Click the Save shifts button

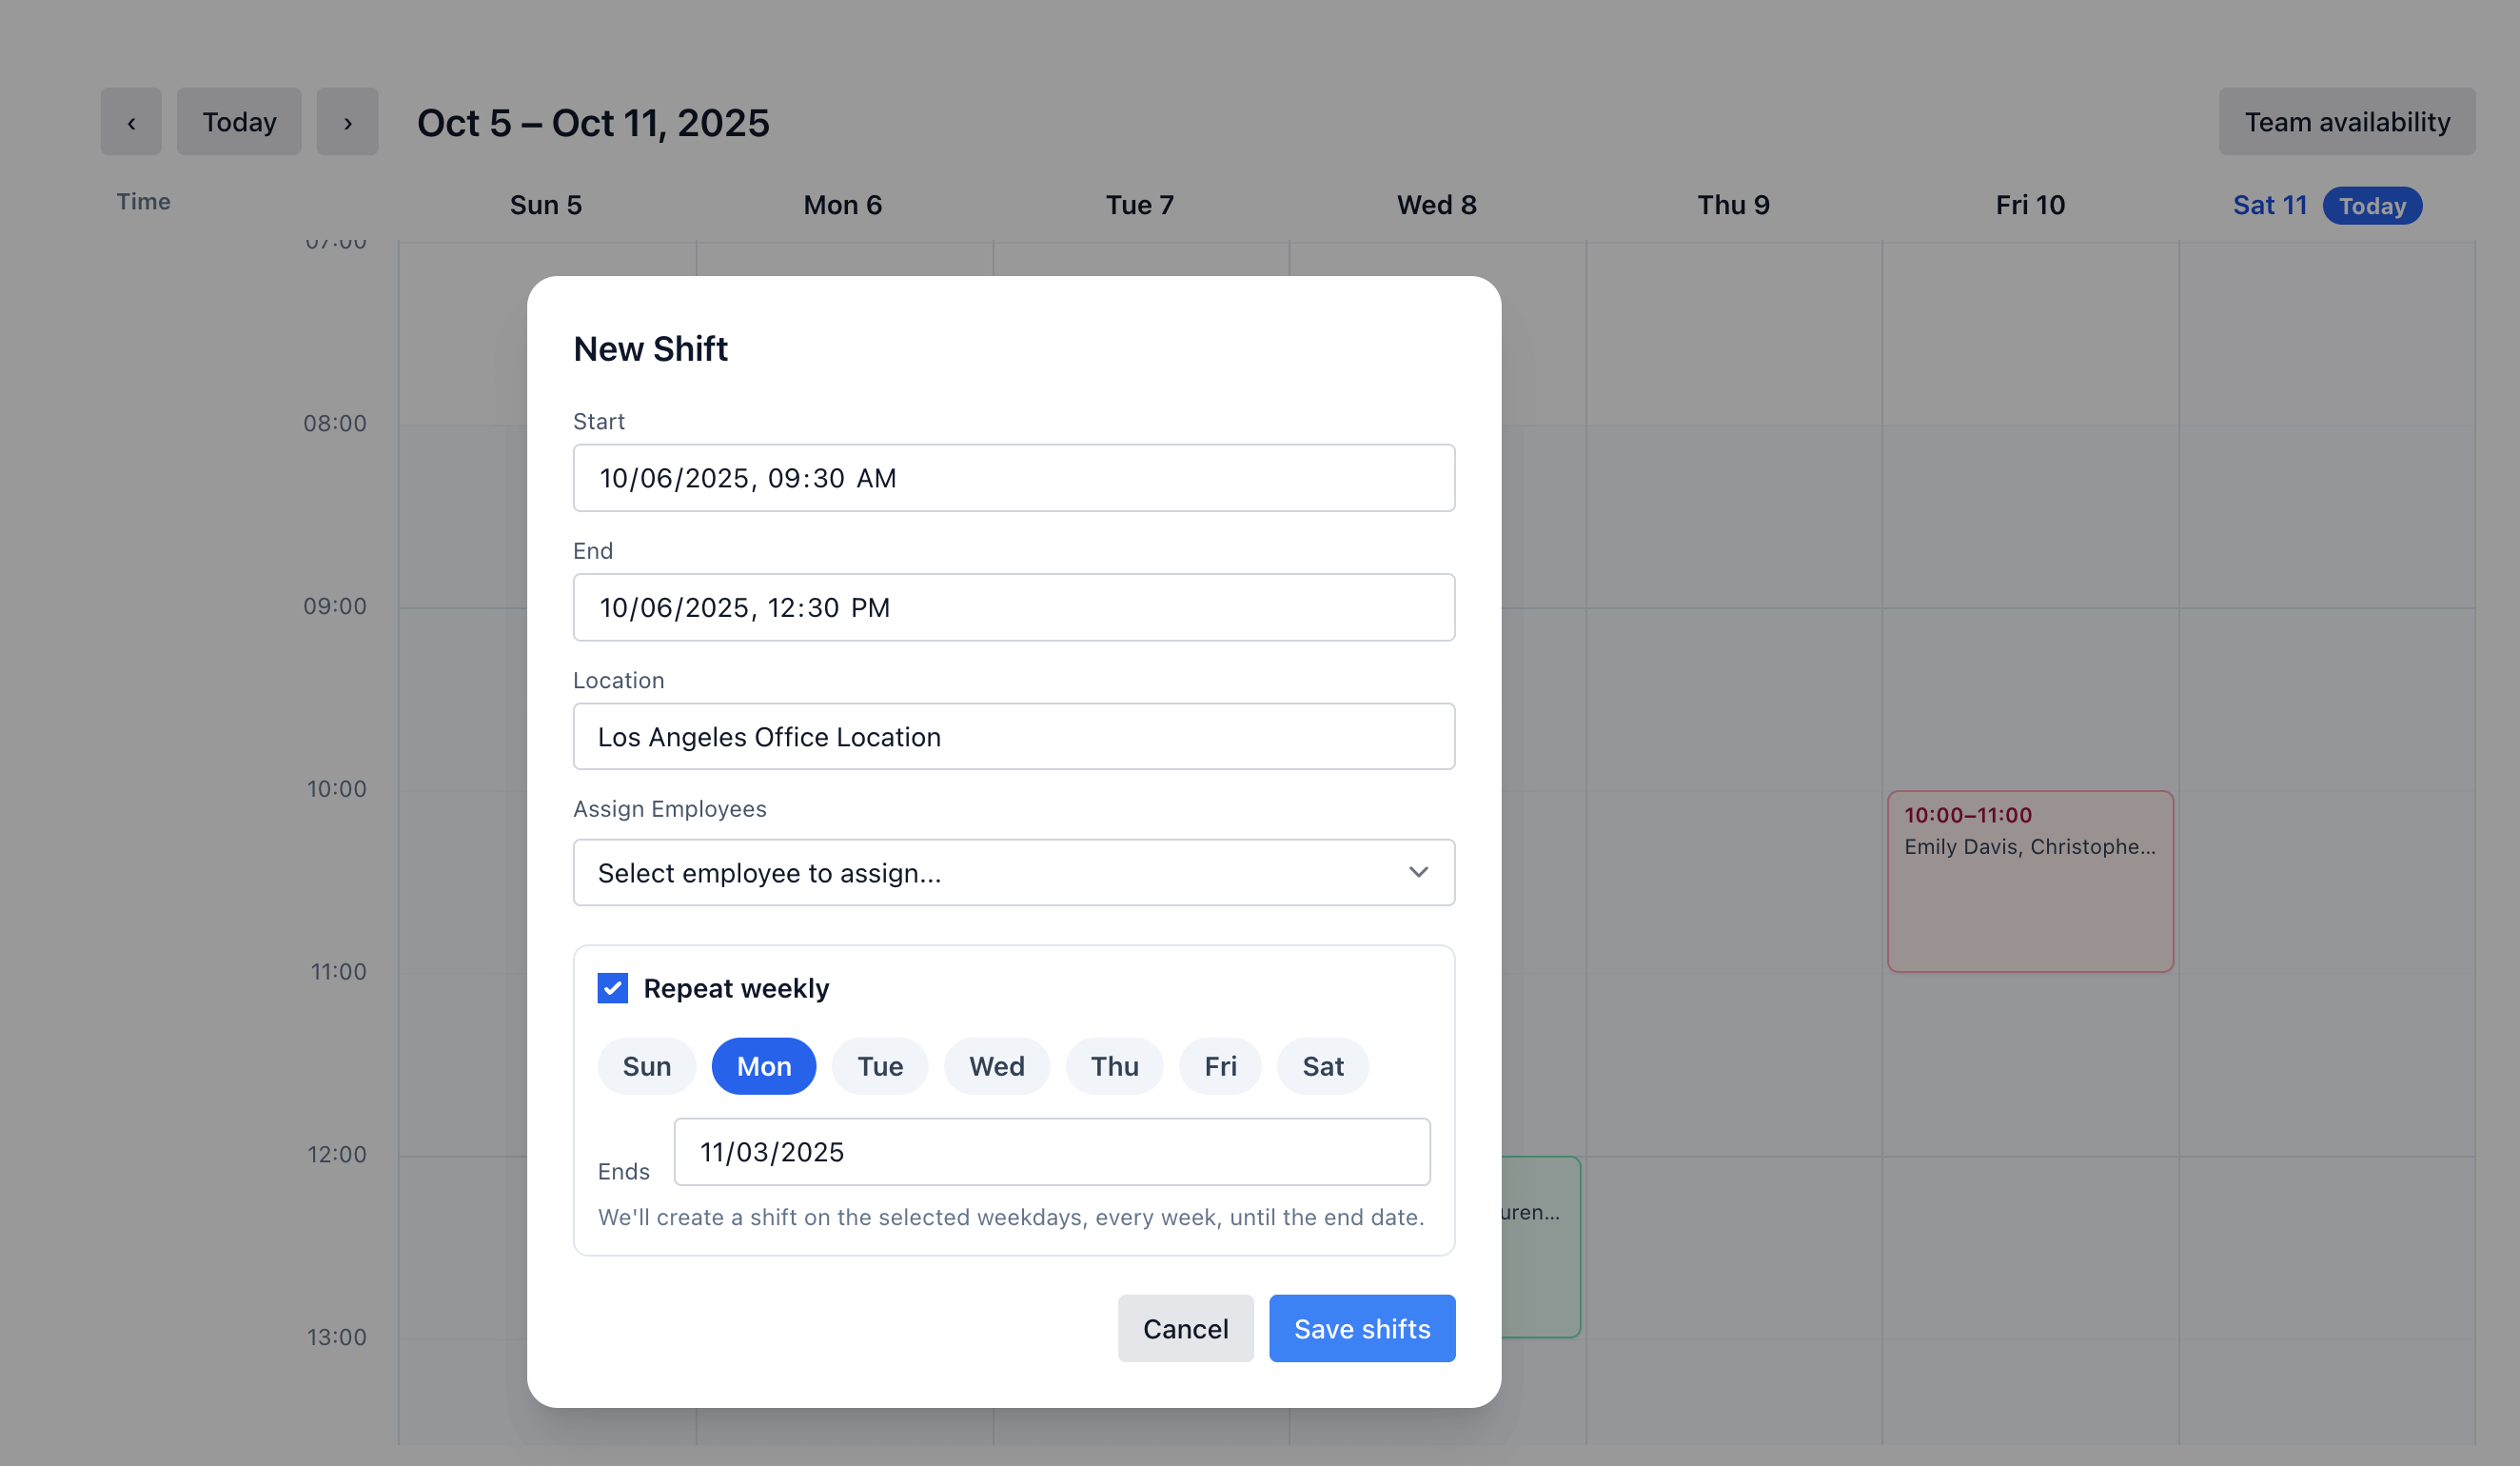[1361, 1328]
